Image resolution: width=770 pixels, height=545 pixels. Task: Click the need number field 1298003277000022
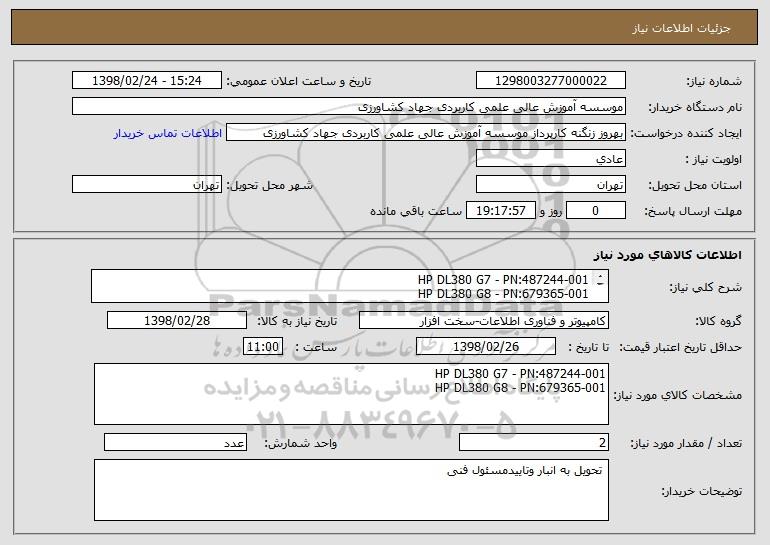coord(550,80)
